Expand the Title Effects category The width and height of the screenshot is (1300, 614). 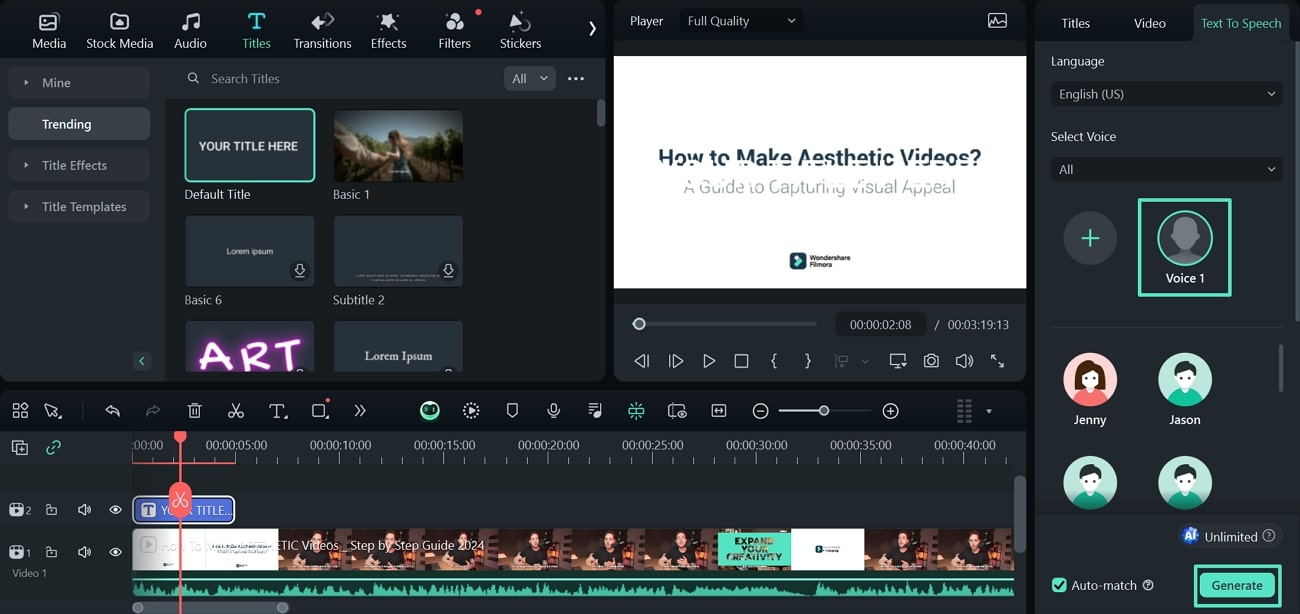[79, 165]
